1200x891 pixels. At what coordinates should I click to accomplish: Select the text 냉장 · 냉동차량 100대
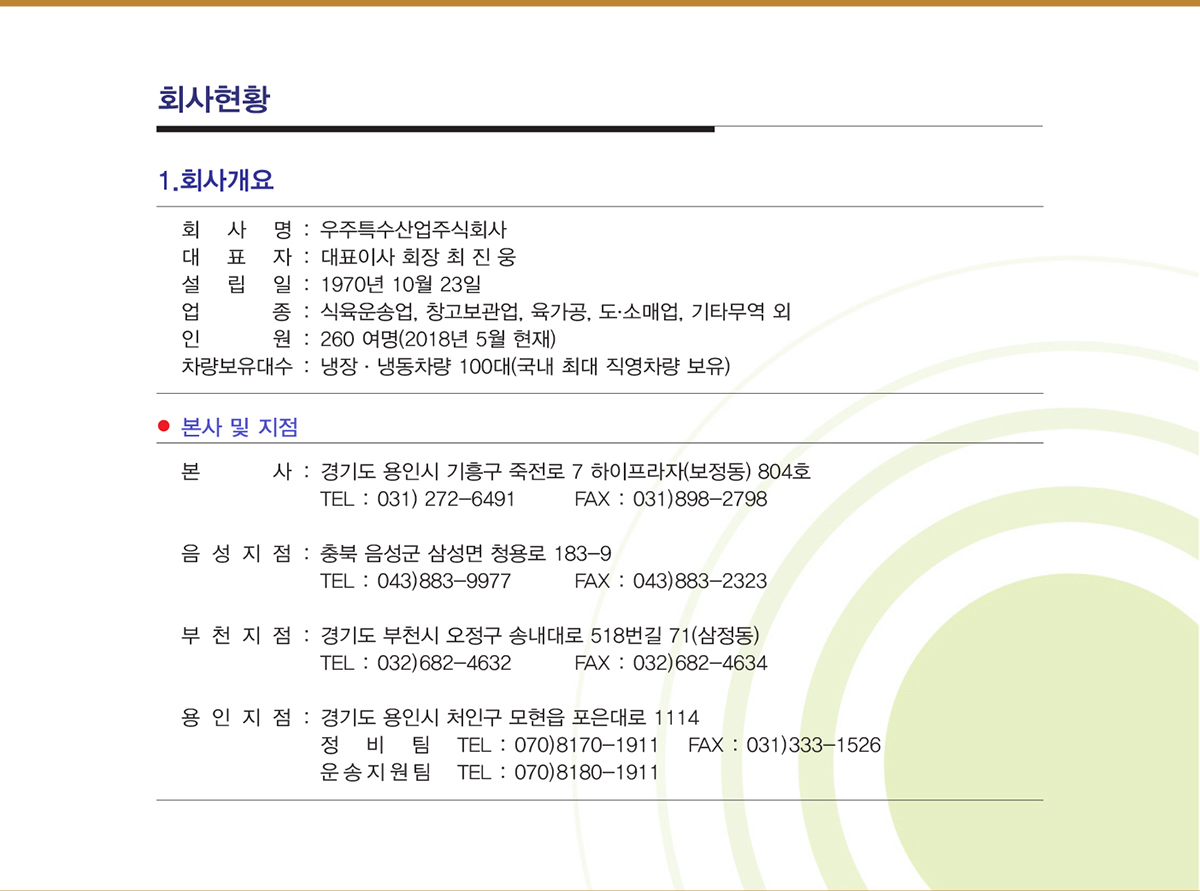pos(414,369)
